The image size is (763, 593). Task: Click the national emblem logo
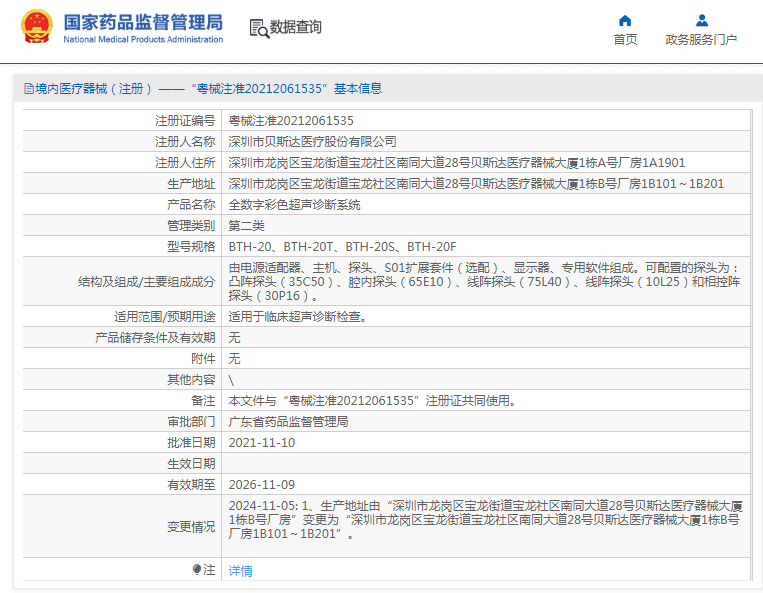pos(37,27)
